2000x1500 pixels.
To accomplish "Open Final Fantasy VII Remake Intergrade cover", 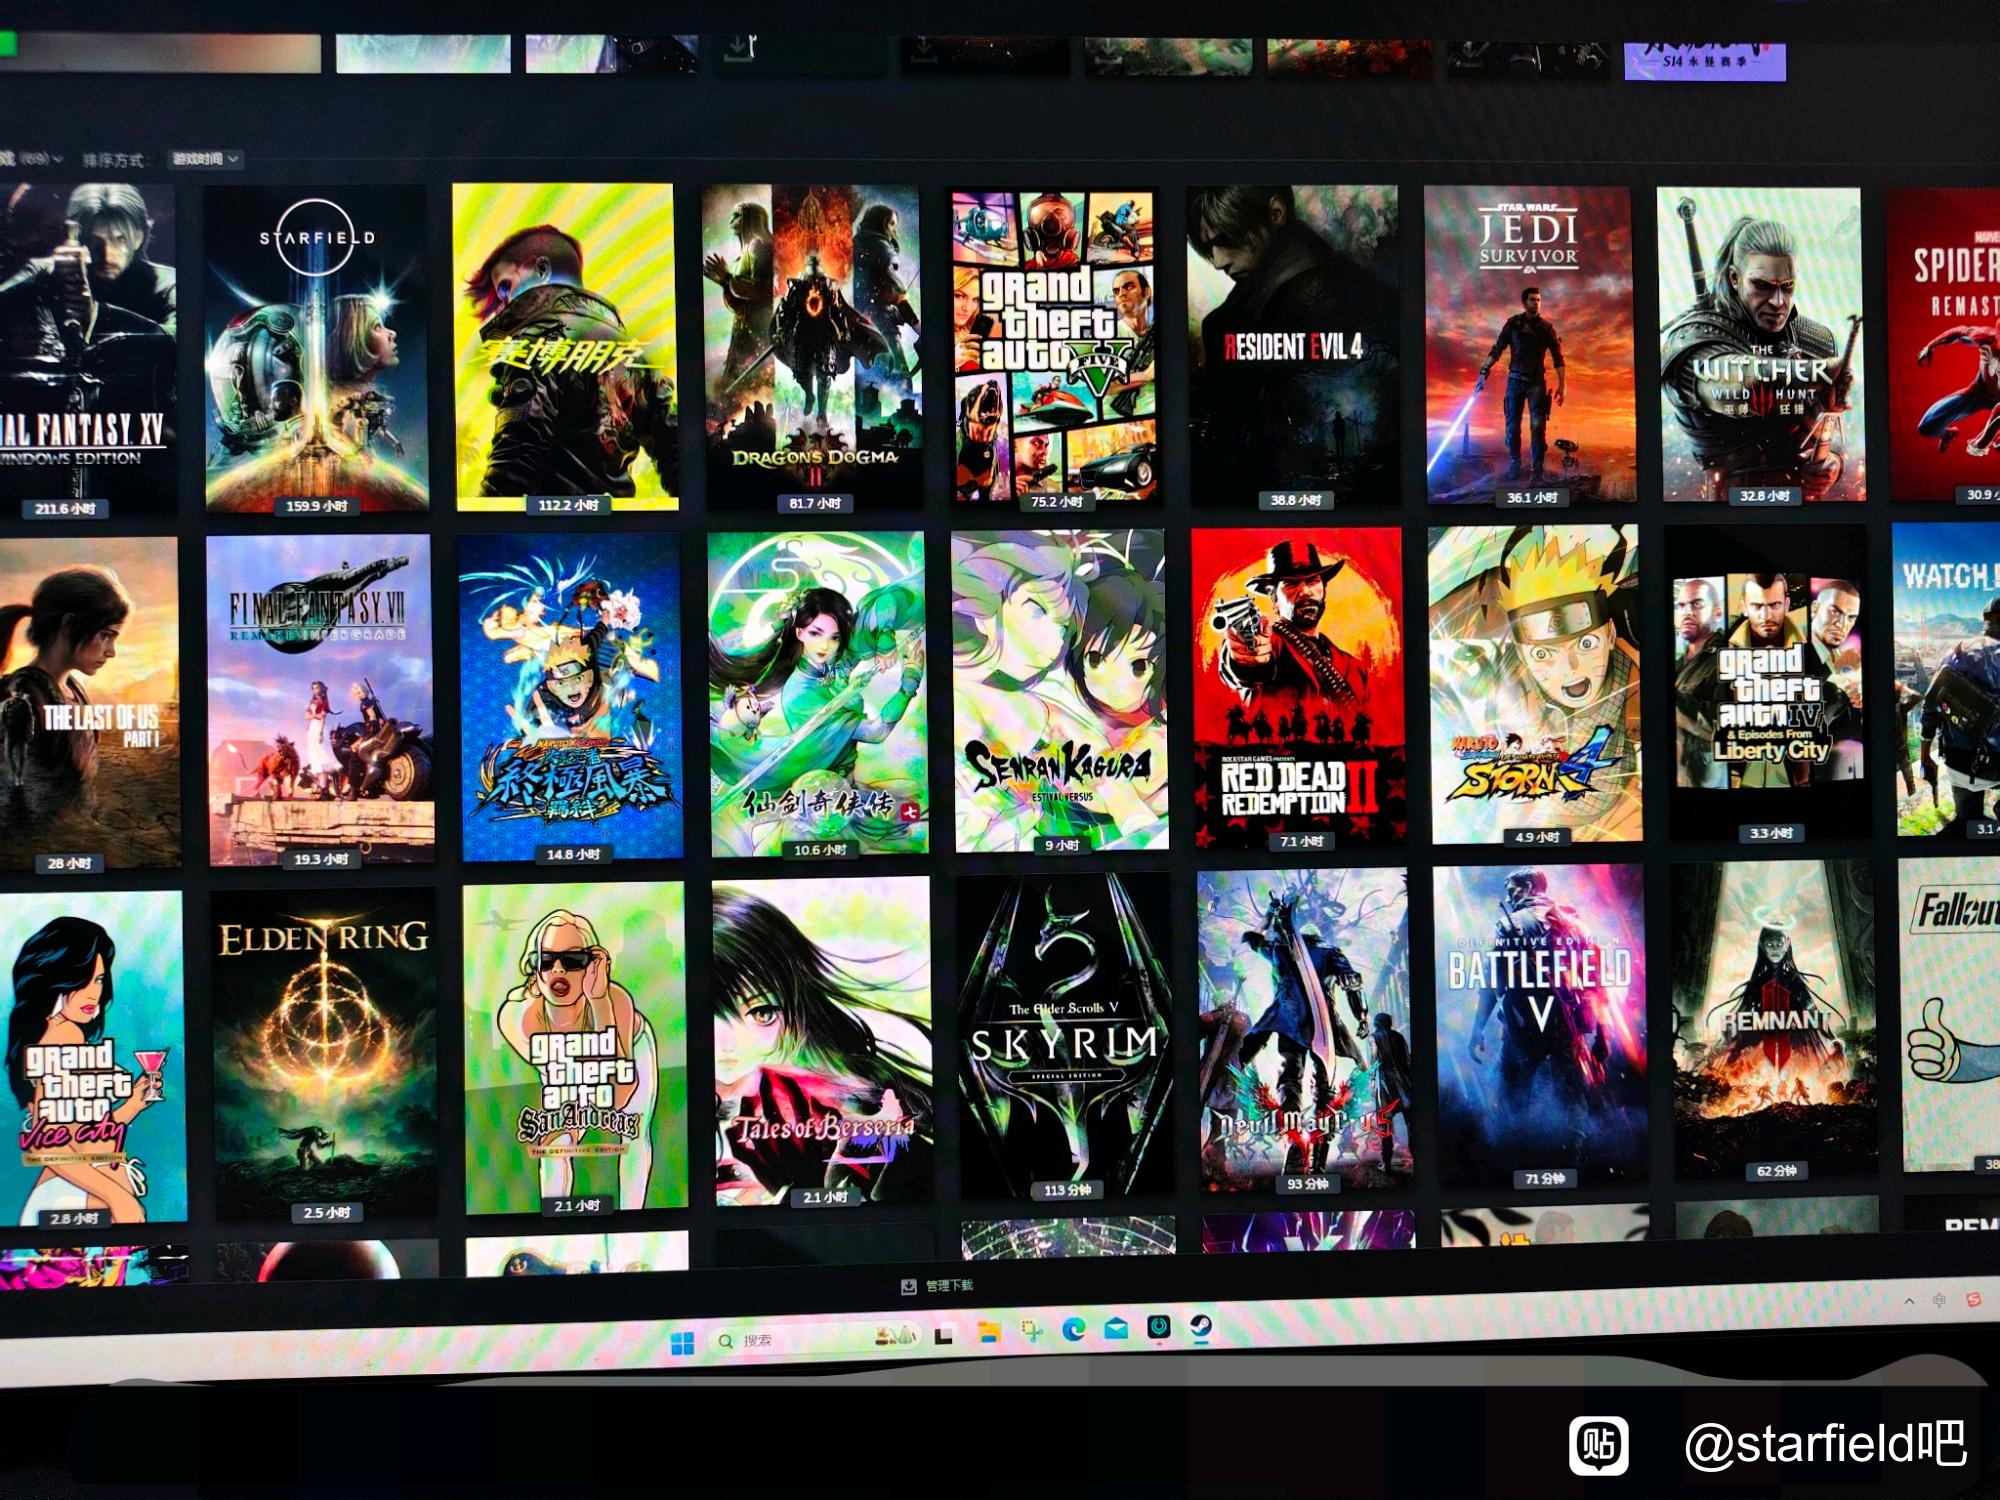I will point(321,699).
